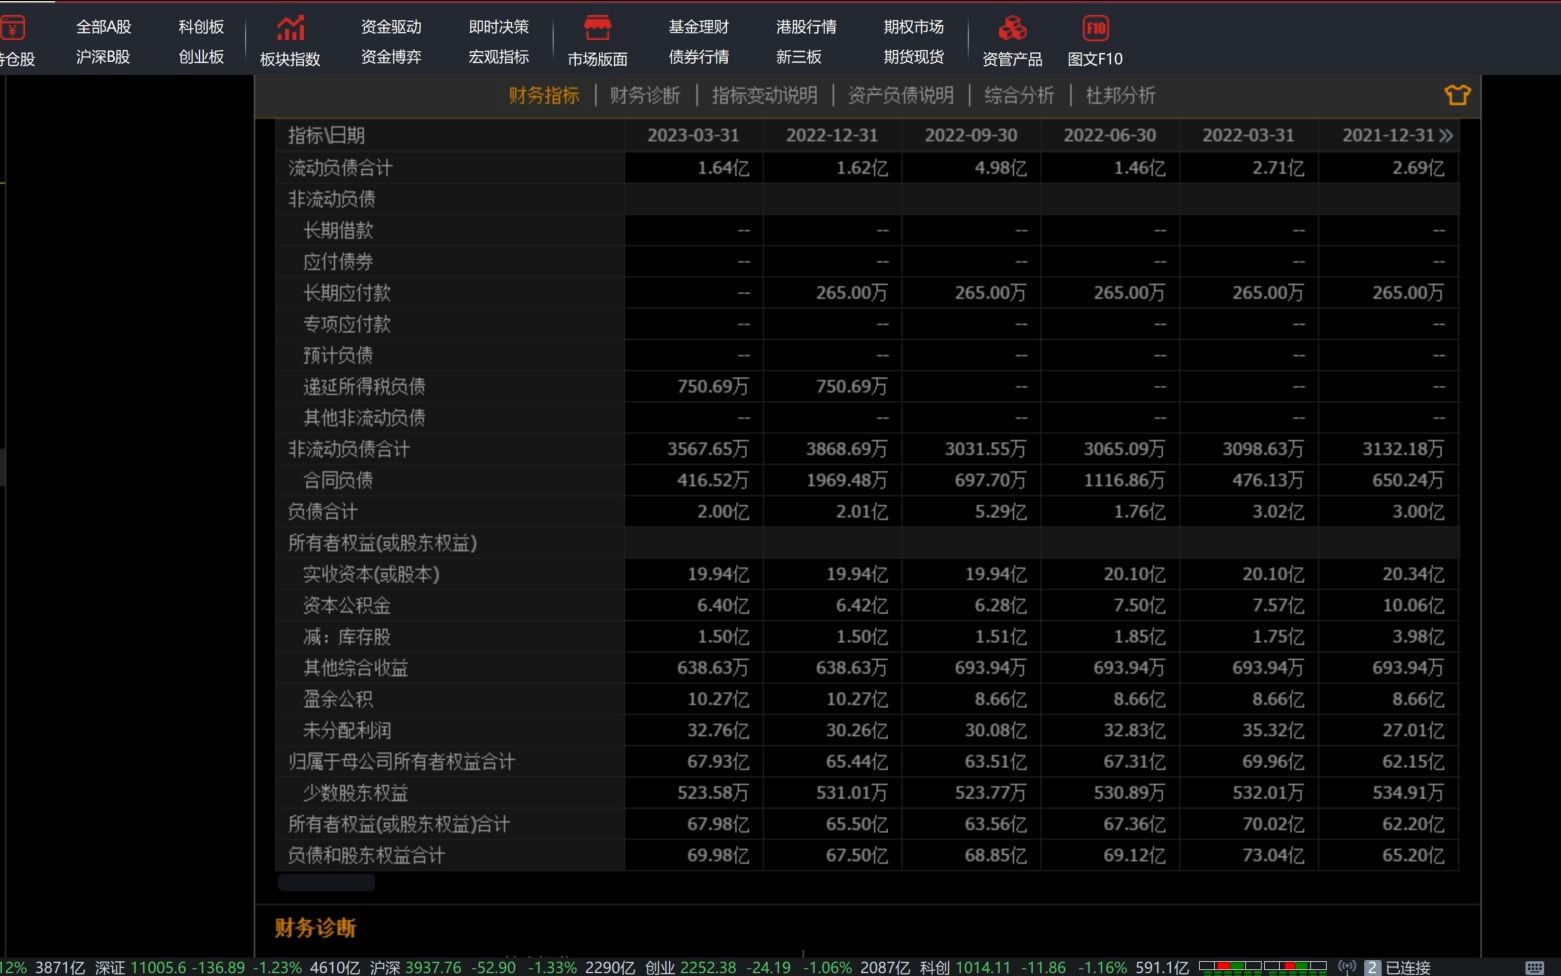
Task: Click the 其他综合收益 row label
Action: (355, 668)
